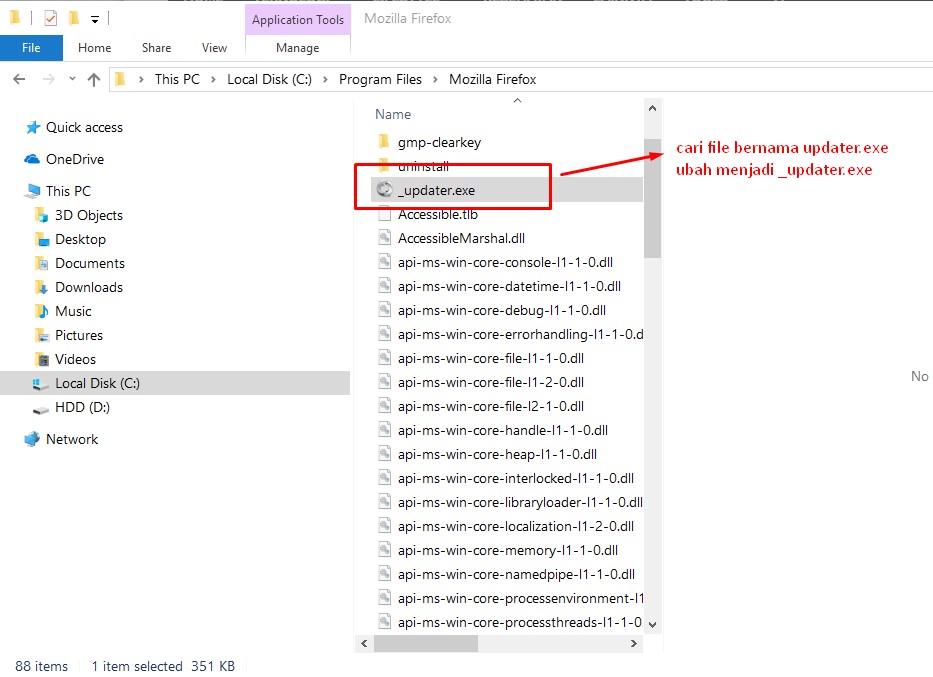This screenshot has width=933, height=677.
Task: Select This PC in the navigation pane
Action: pyautogui.click(x=68, y=191)
